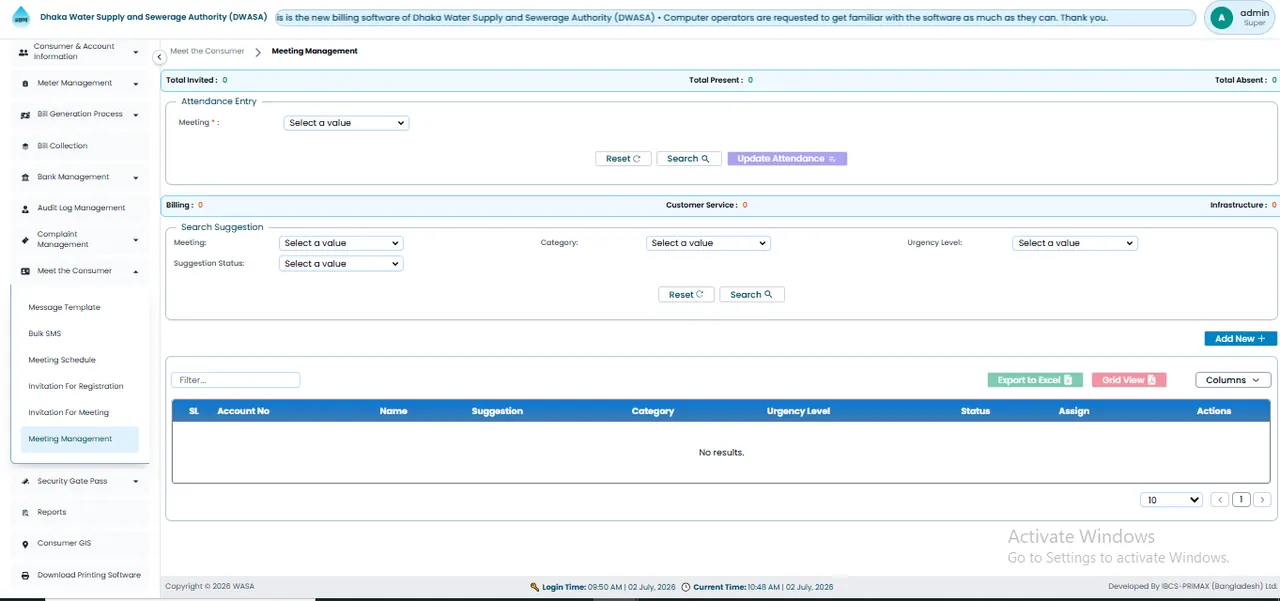Click the Filter input field
This screenshot has width=1280, height=601.
(236, 380)
